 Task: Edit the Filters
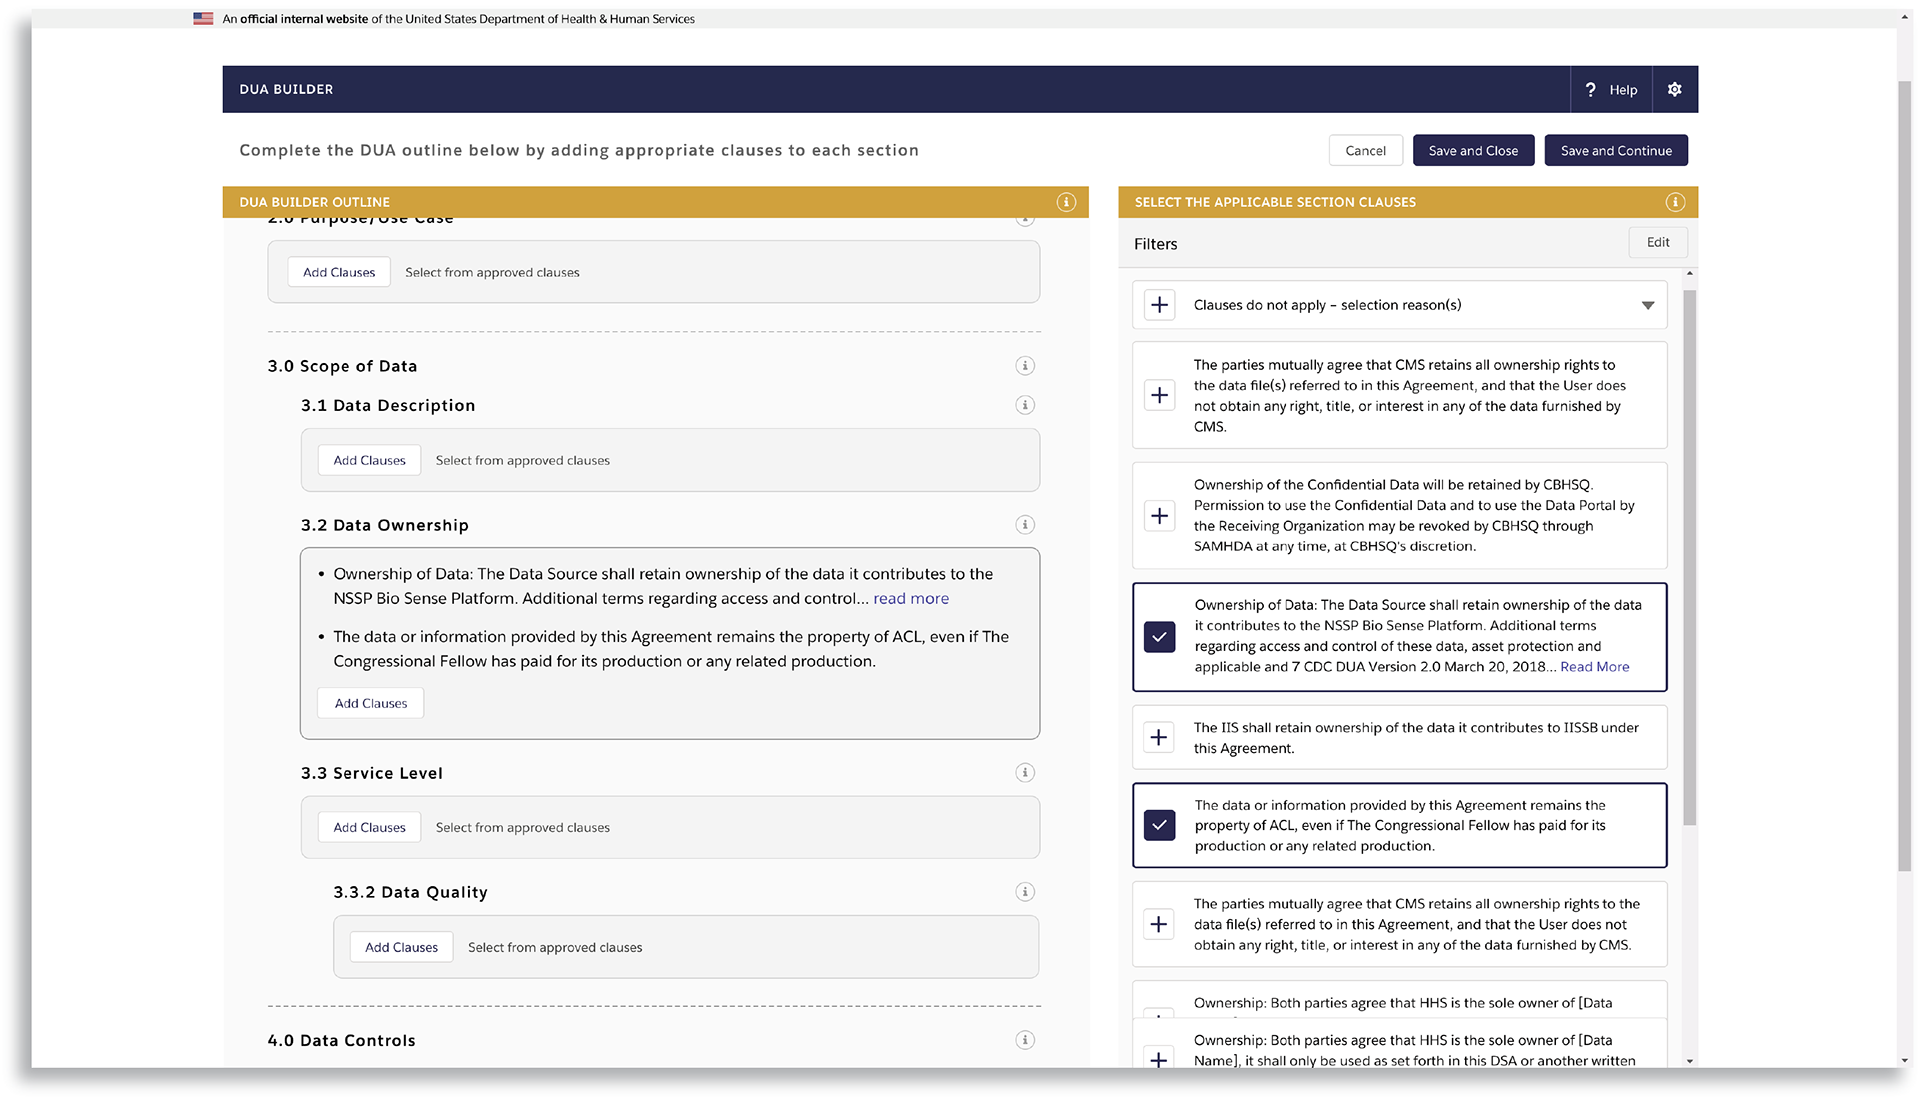tap(1657, 243)
